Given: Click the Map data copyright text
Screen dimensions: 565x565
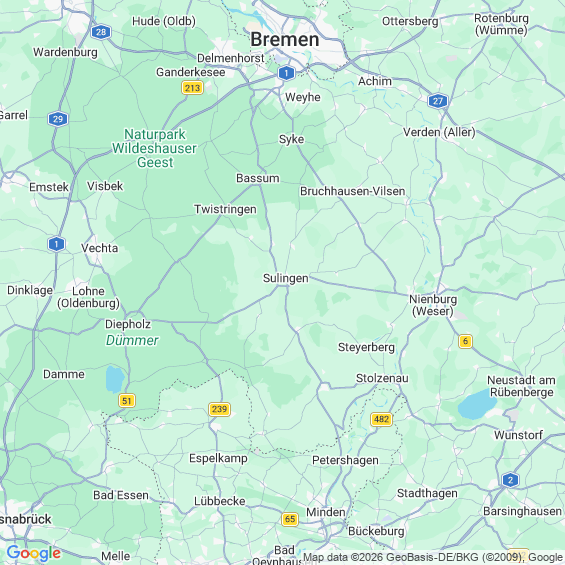Looking at the screenshot, I should tap(433, 557).
